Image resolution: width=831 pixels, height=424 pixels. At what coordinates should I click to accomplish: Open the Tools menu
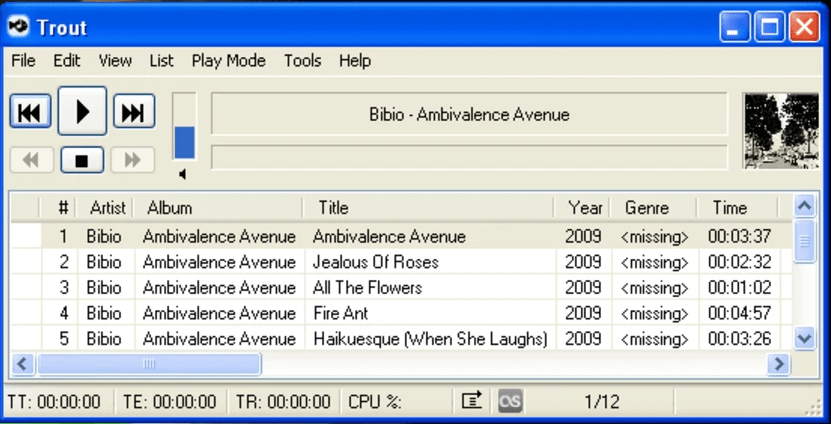pos(302,60)
